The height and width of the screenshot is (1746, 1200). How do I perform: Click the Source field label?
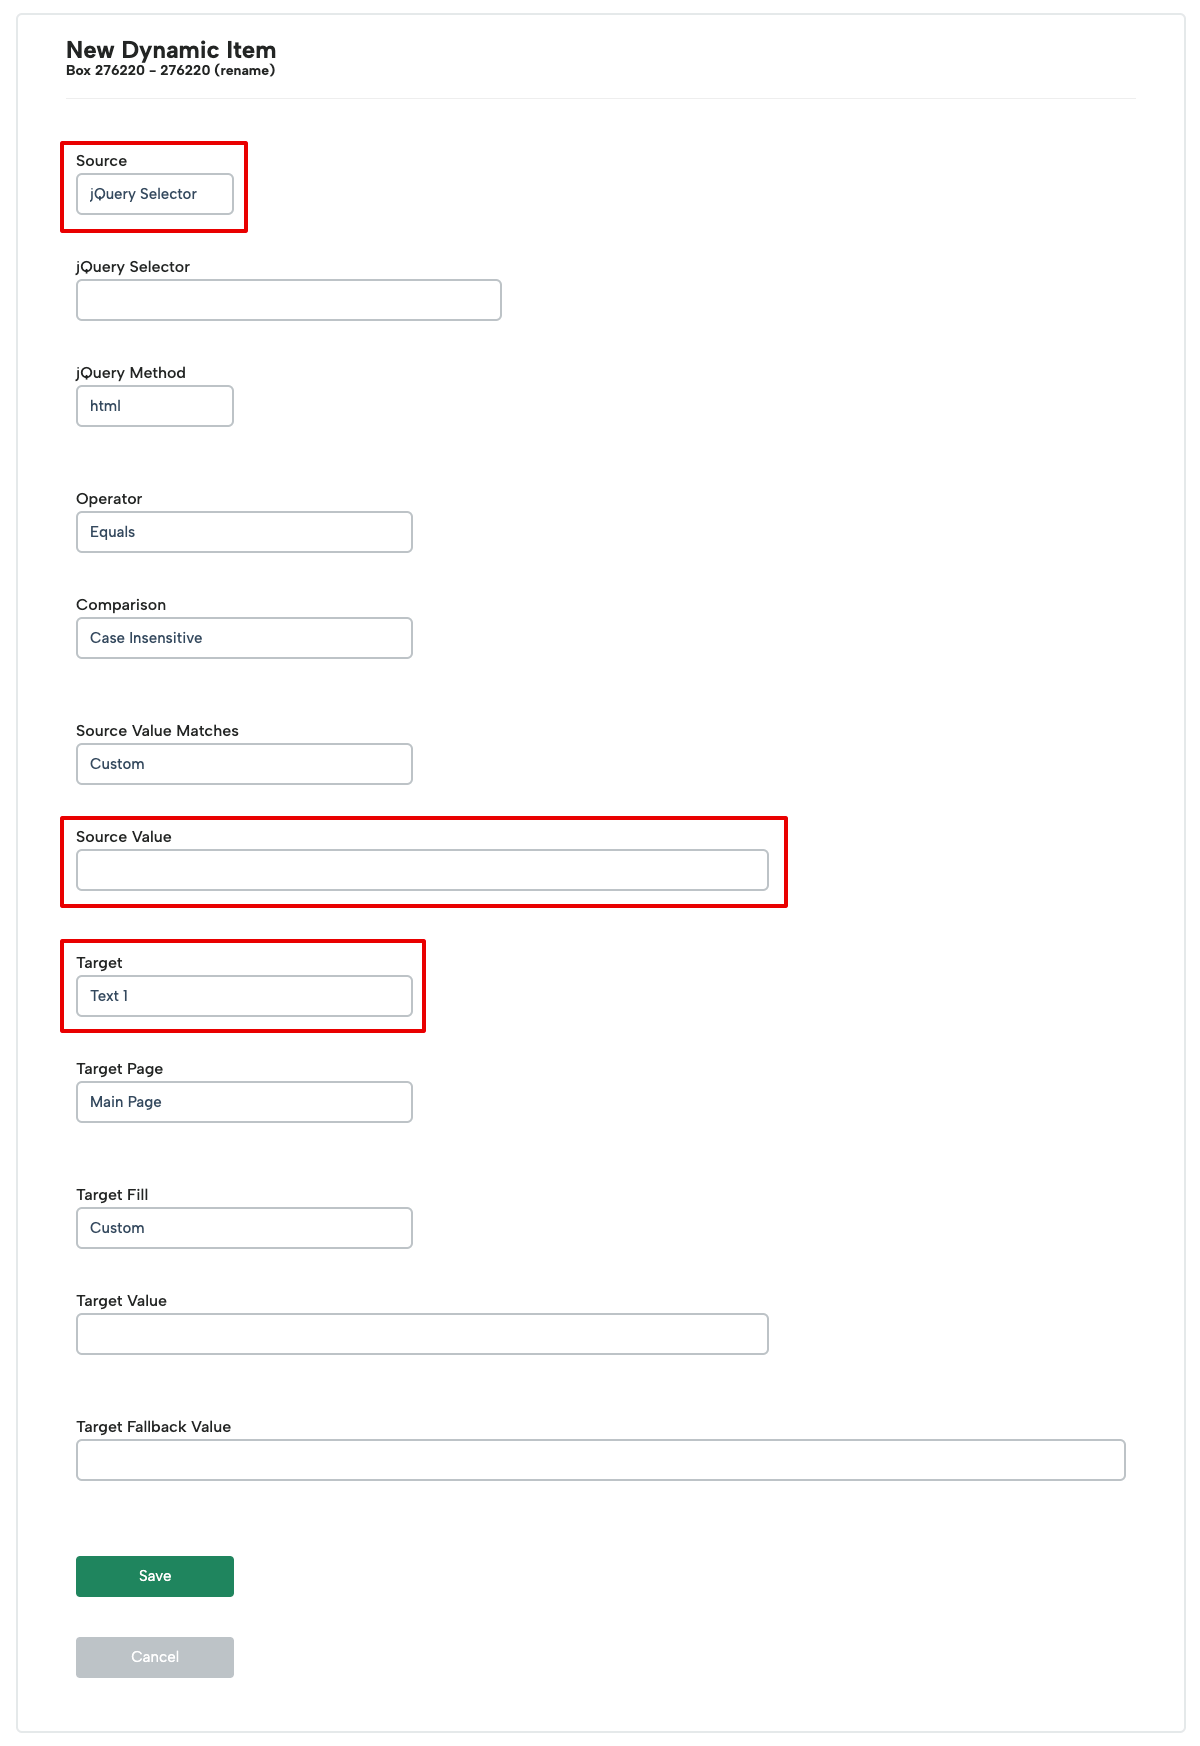tap(102, 161)
